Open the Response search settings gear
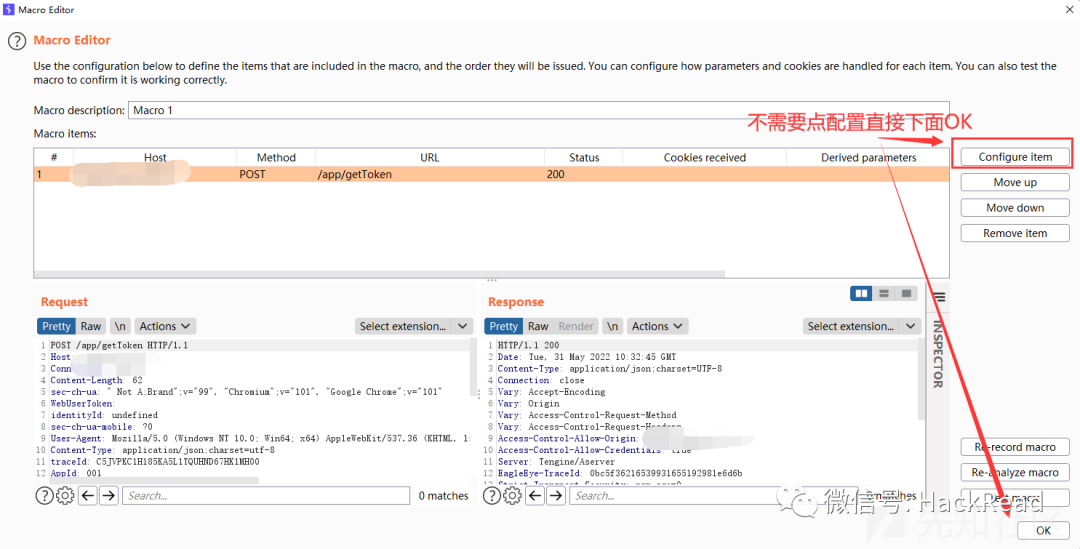Screen dimensions: 1080x549 512,495
